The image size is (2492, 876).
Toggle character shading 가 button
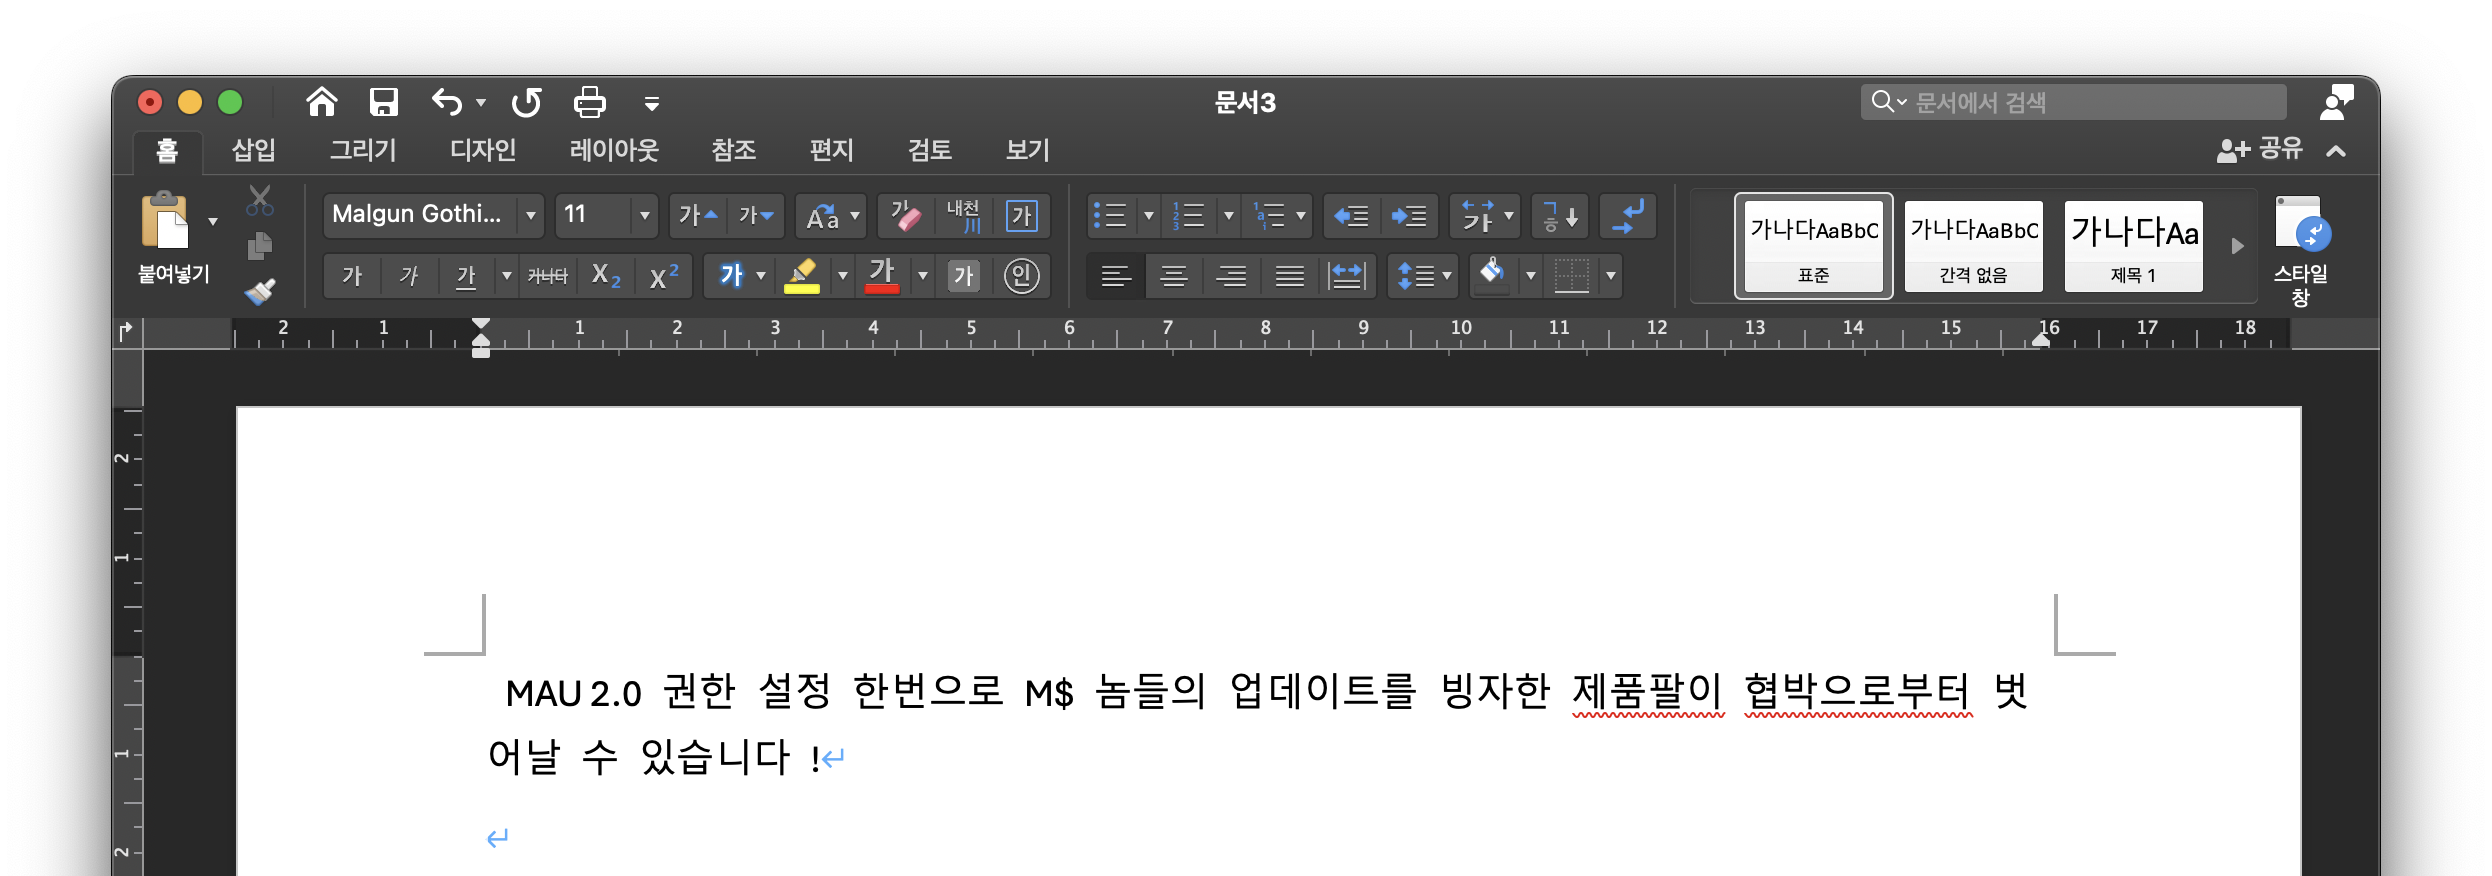coord(963,275)
